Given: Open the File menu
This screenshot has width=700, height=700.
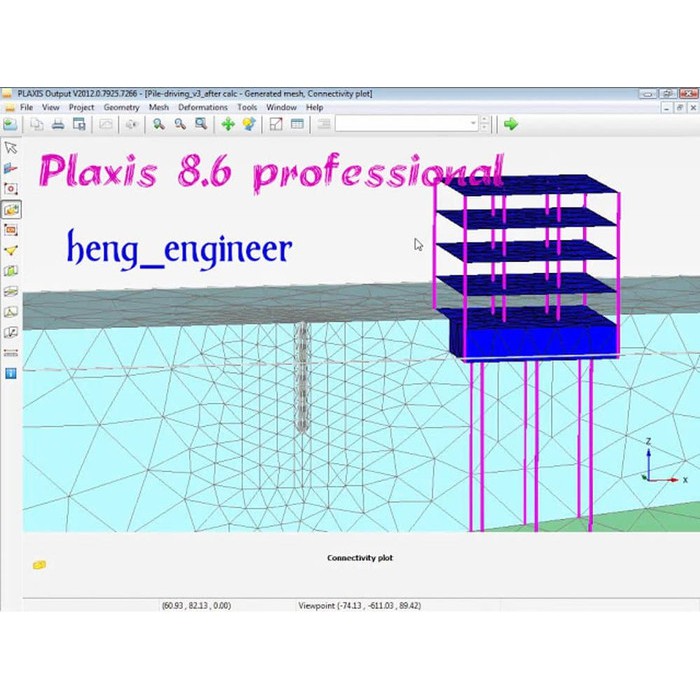Looking at the screenshot, I should tap(26, 108).
